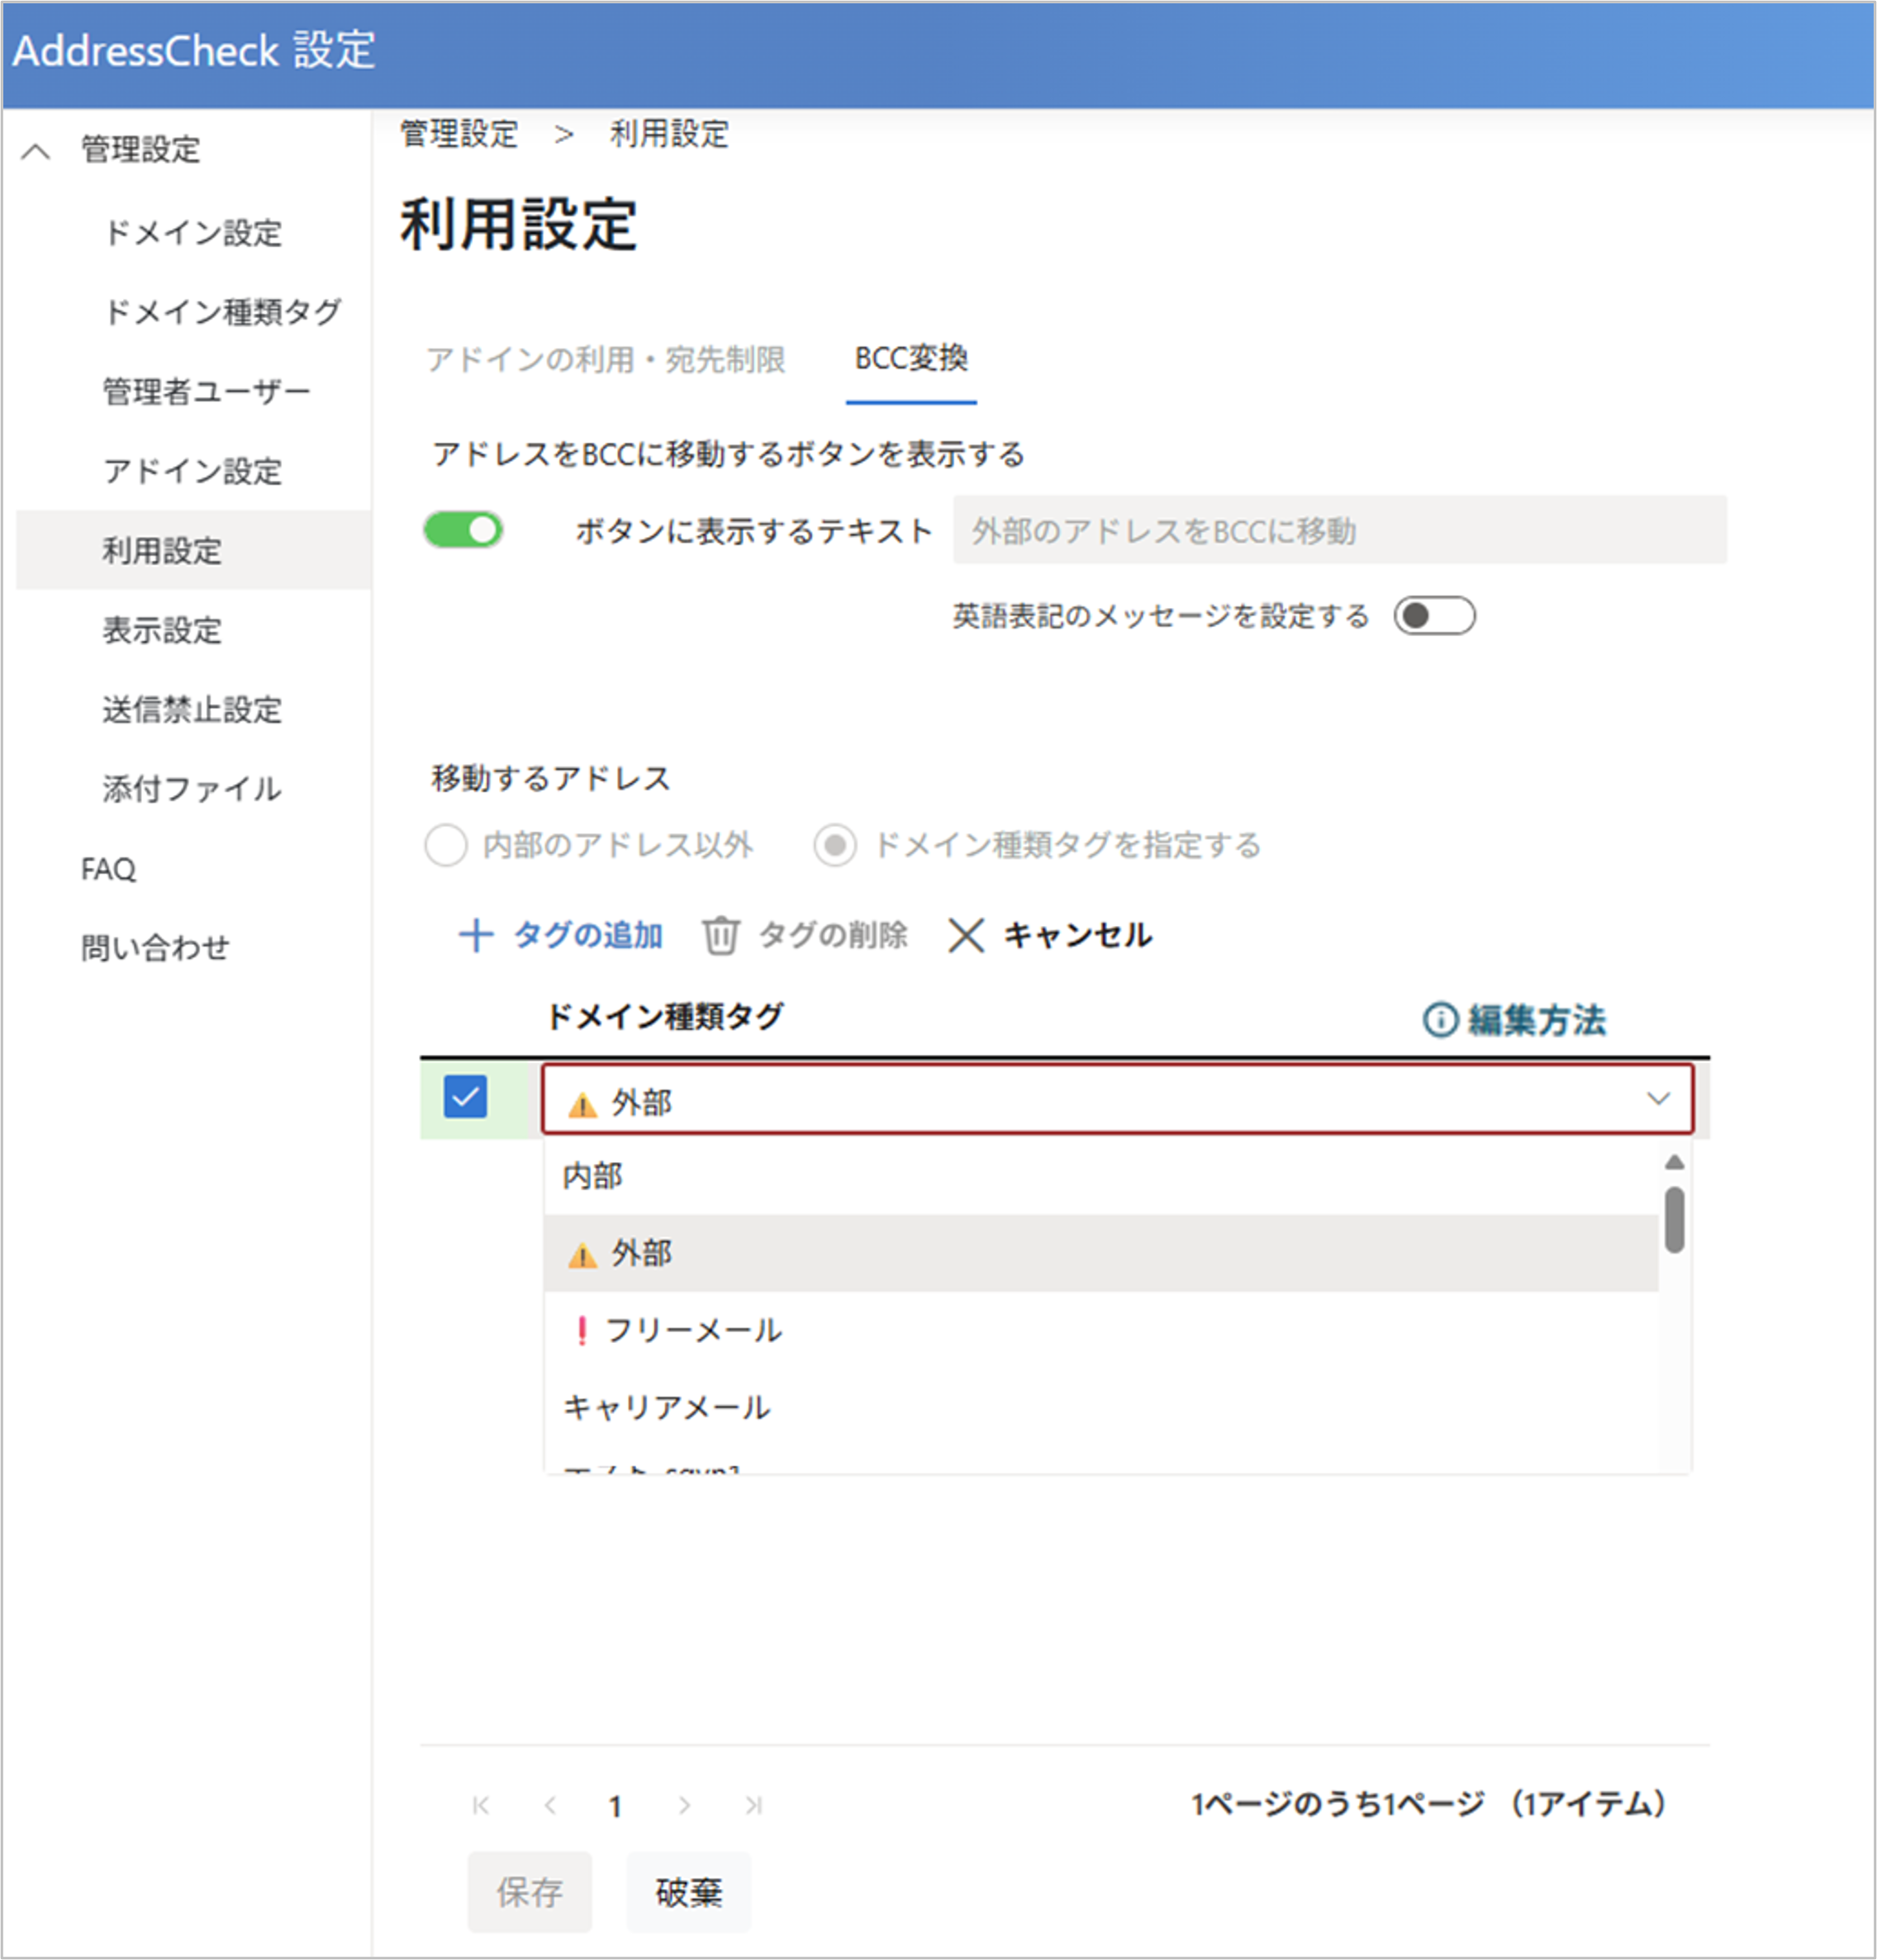
Task: Switch to アドインの利用・宛先制限 tab
Action: pos(606,360)
